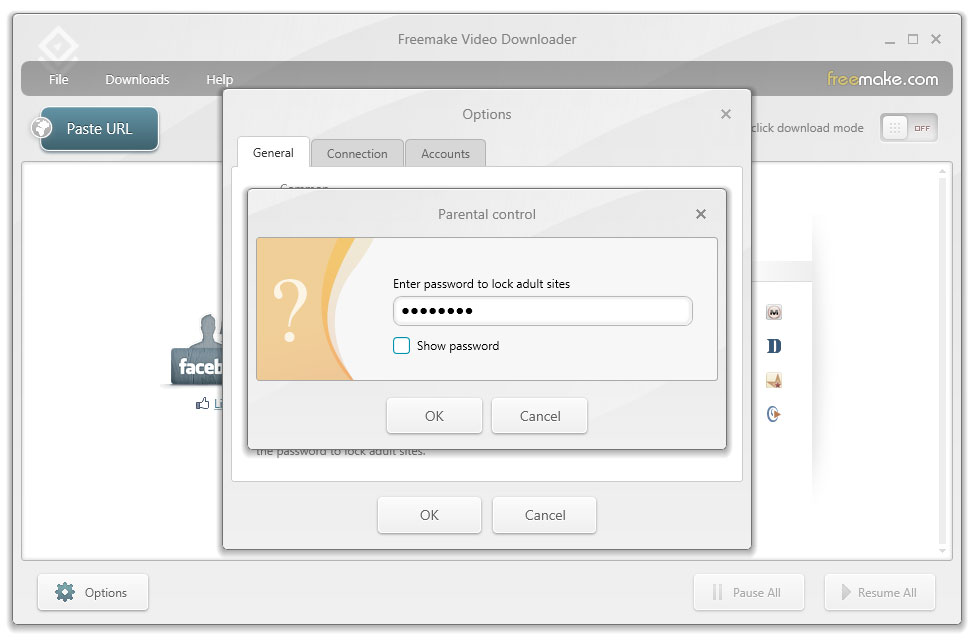Click the main window vertical scrollbar

942,361
